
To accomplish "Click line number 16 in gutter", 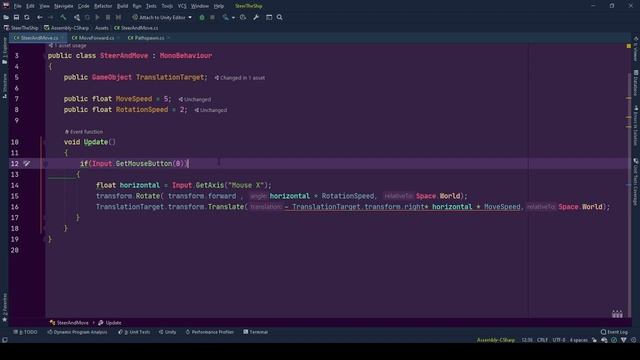I will coord(15,207).
